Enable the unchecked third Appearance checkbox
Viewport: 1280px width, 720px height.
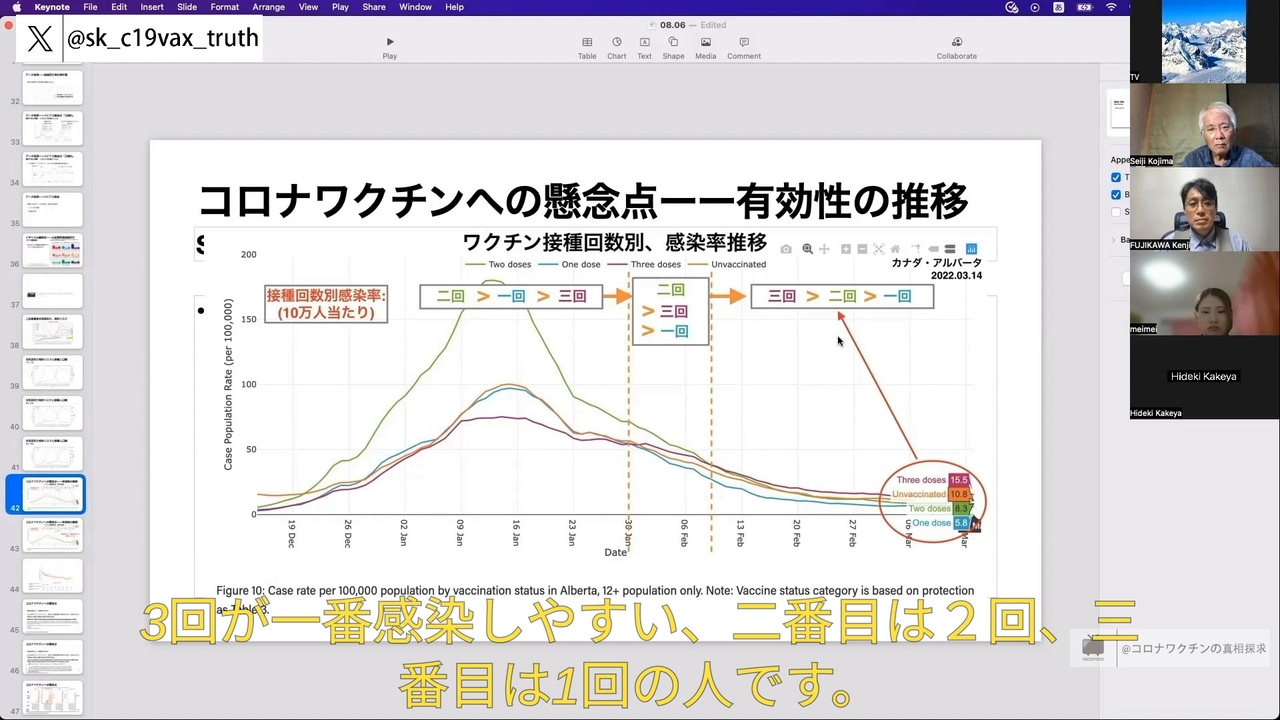[1116, 212]
